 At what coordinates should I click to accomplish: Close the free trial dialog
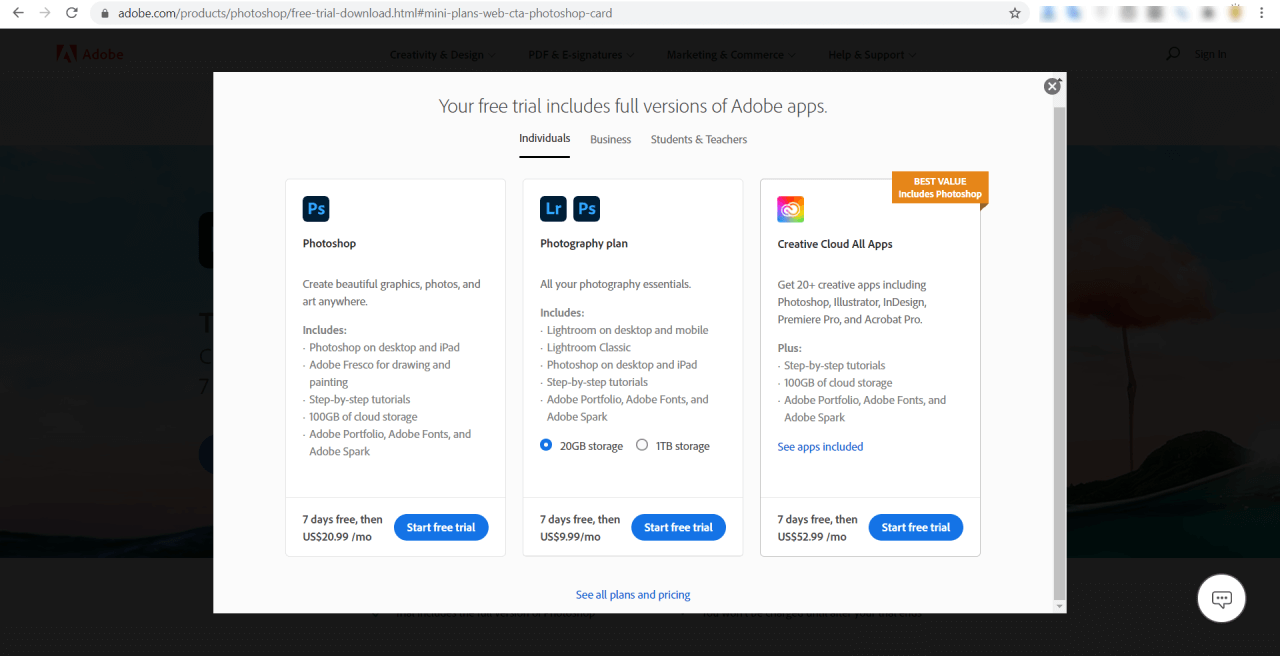tap(1052, 86)
